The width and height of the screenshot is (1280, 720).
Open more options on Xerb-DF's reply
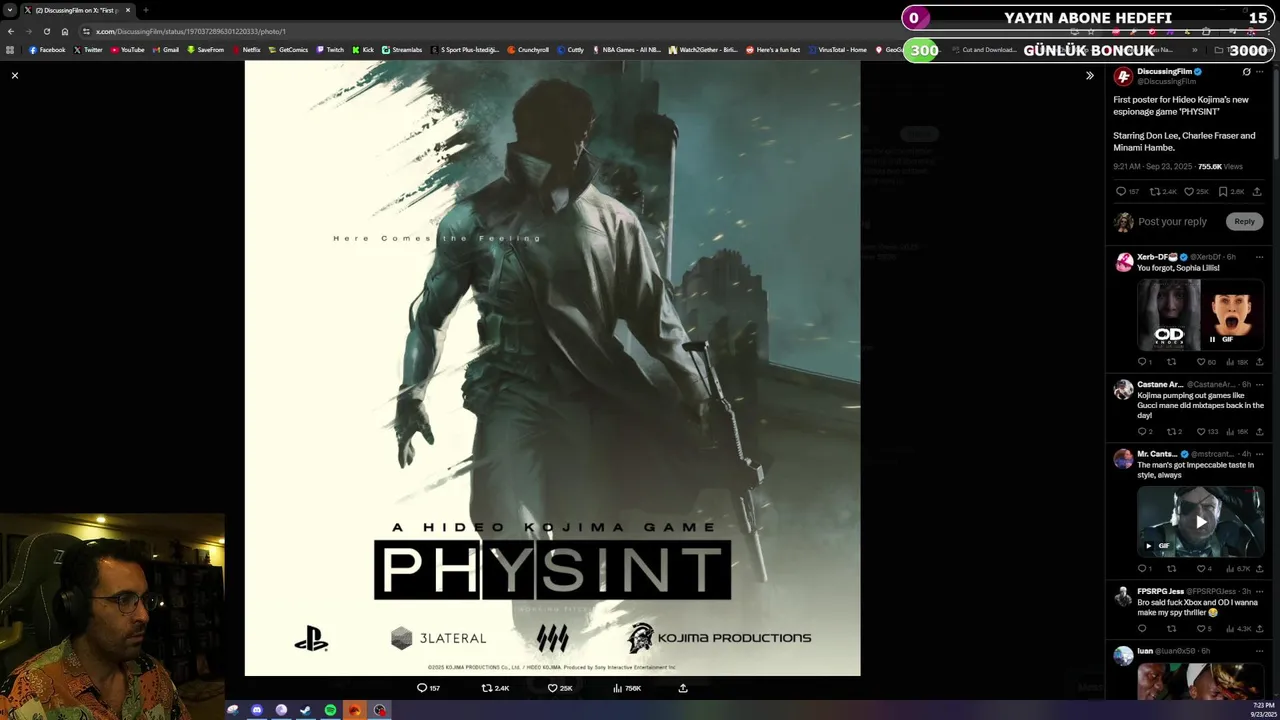[x=1259, y=257]
